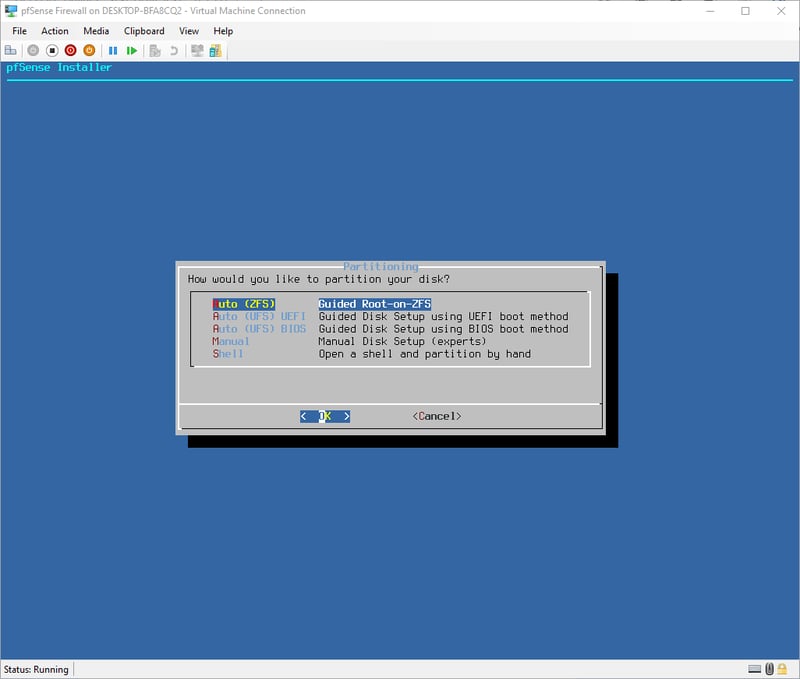Select the OK button in the Partitioning dialog
This screenshot has height=679, width=800.
tap(325, 416)
